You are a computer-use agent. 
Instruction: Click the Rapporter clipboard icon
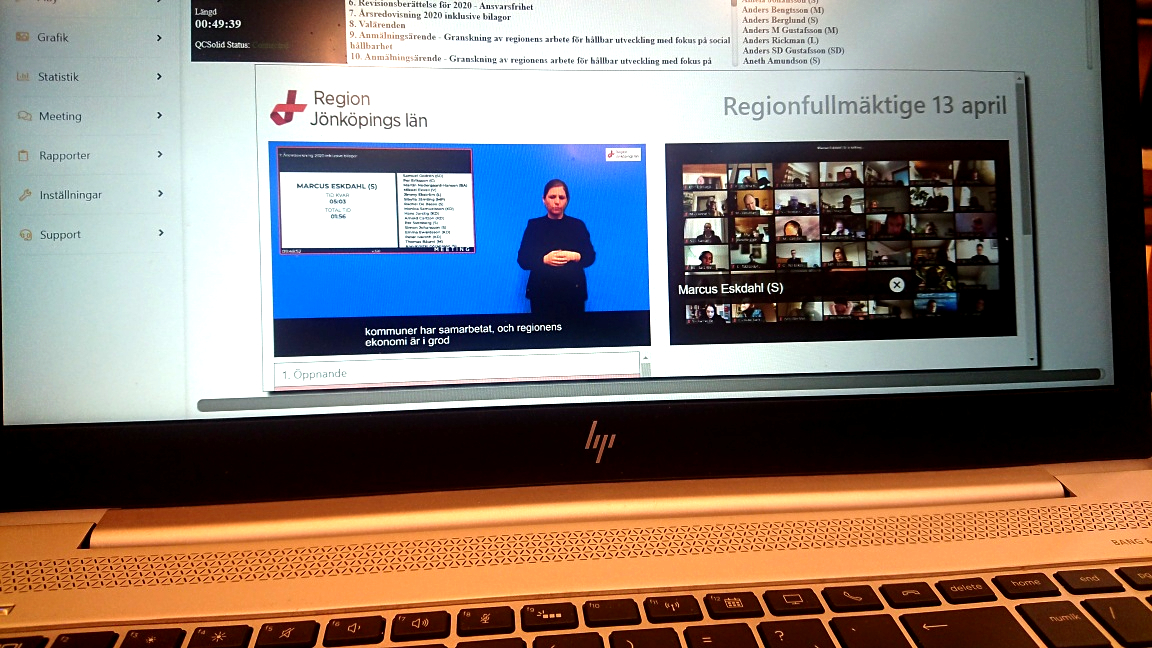coord(24,155)
